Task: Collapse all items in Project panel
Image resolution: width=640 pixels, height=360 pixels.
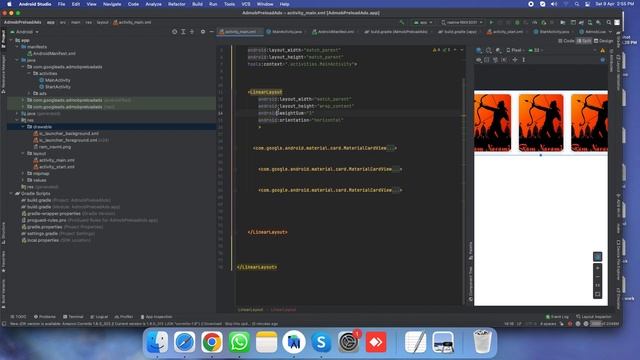Action: click(x=192, y=31)
